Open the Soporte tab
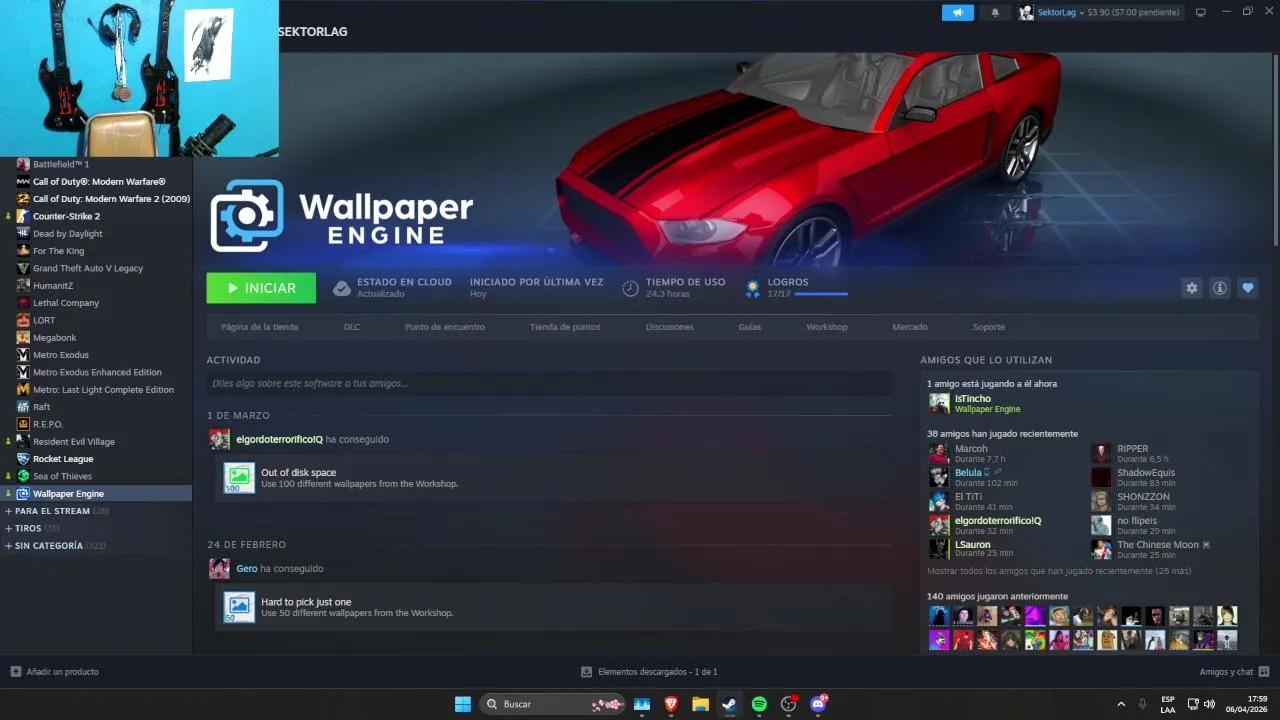 pos(989,327)
